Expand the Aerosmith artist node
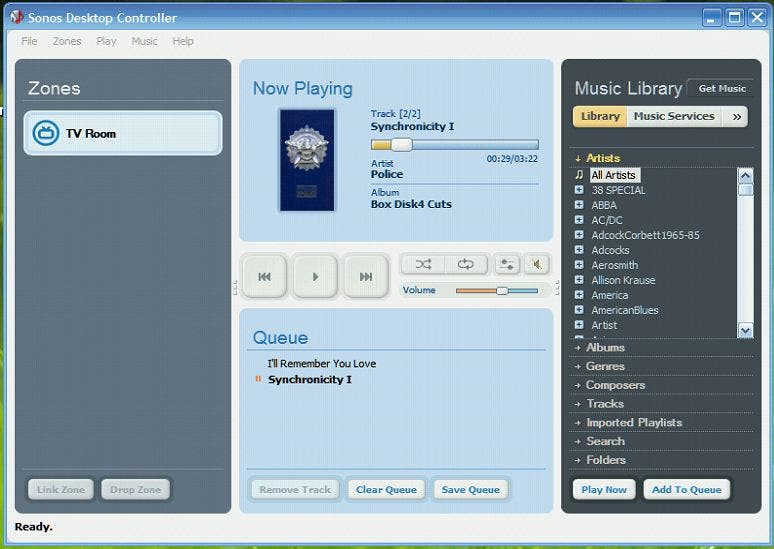This screenshot has width=774, height=549. 580,265
